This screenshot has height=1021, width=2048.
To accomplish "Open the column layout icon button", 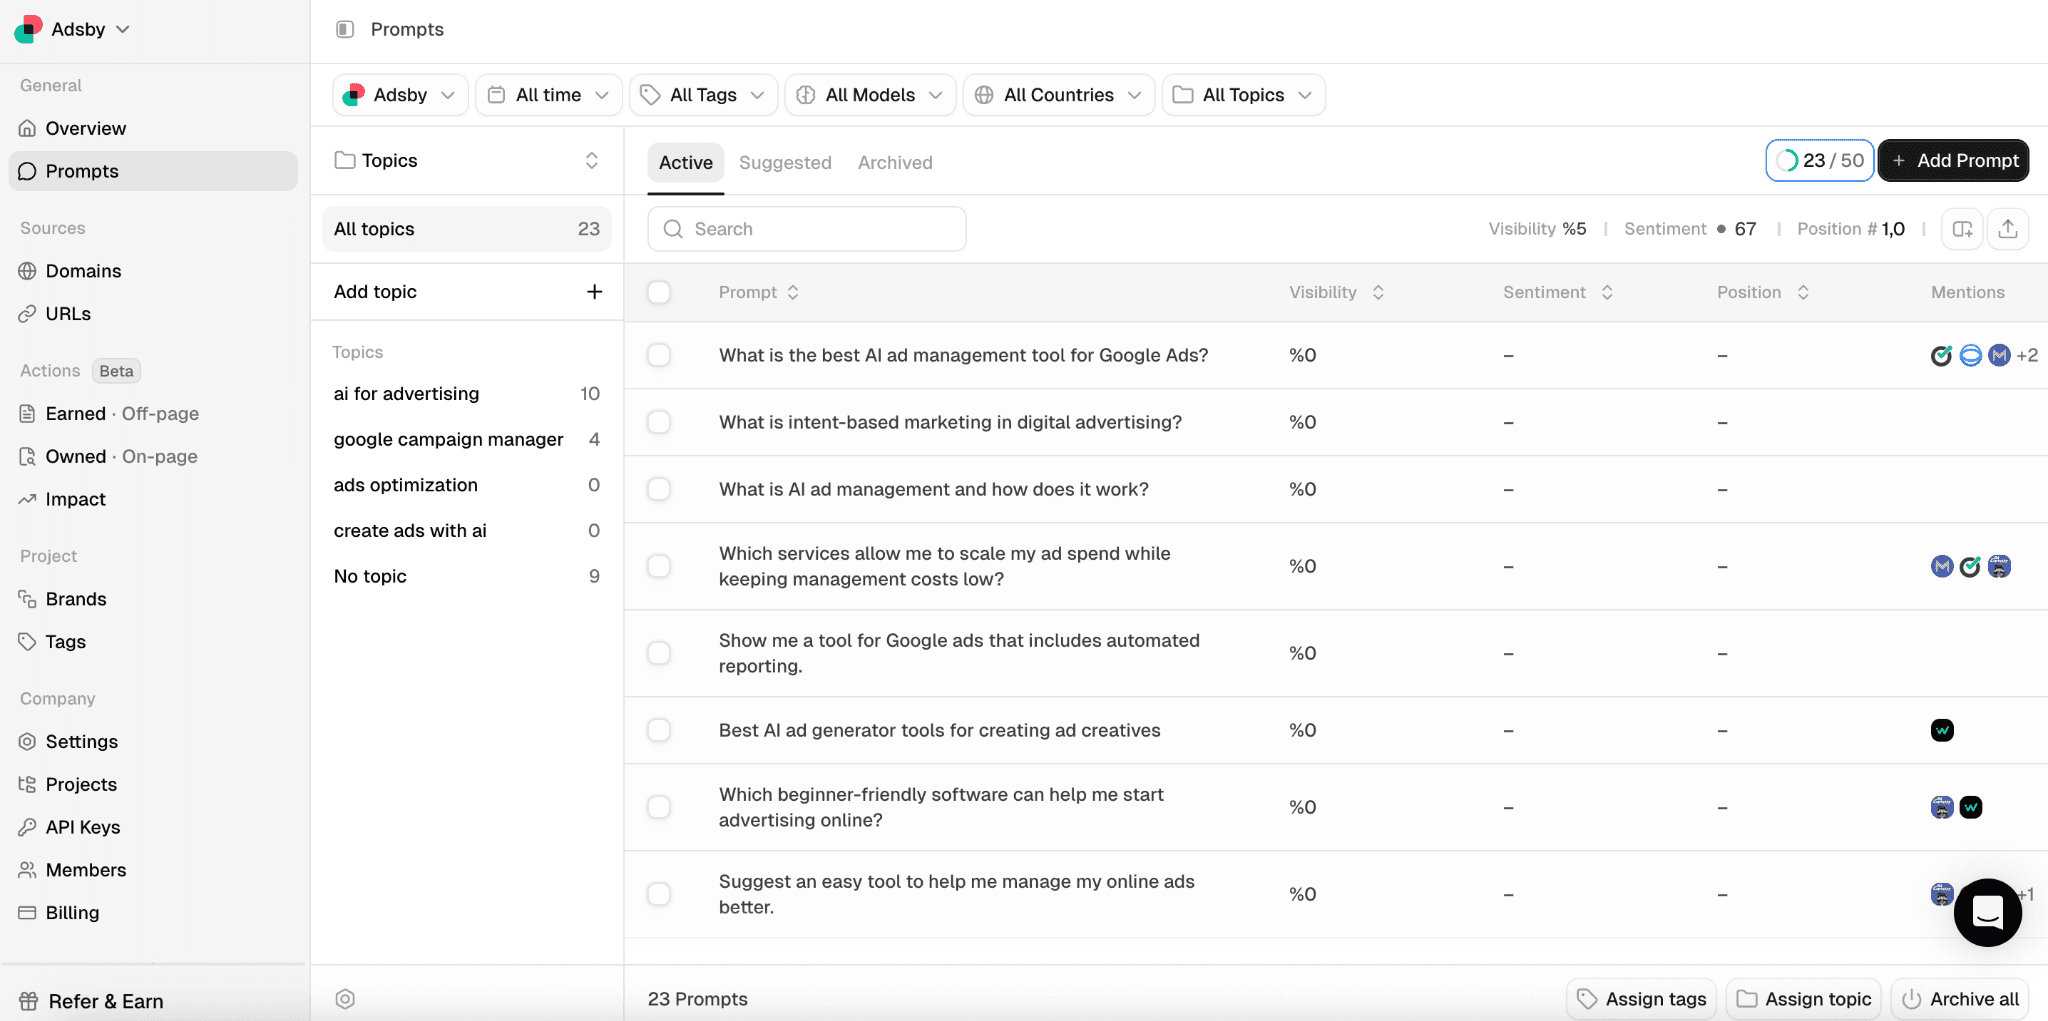I will 1962,229.
